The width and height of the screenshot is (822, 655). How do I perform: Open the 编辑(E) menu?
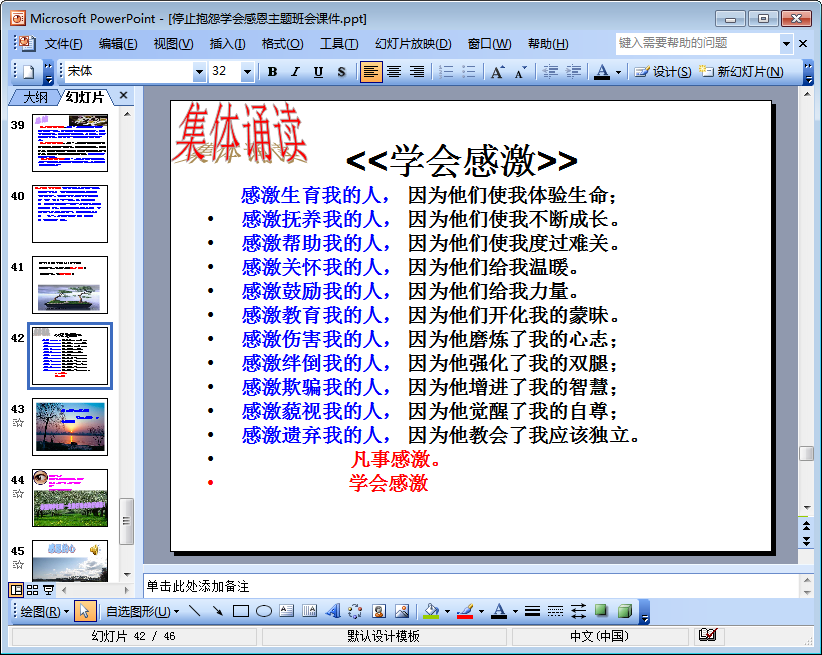(118, 44)
